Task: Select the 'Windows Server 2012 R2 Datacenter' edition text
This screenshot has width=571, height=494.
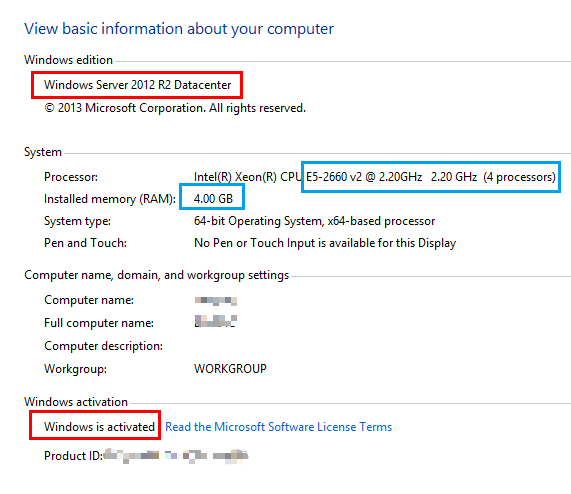Action: click(x=138, y=85)
